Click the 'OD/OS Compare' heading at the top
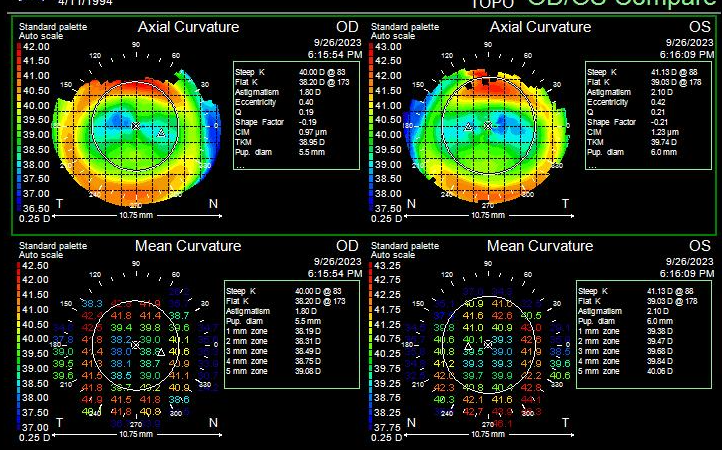The height and width of the screenshot is (450, 722). click(x=623, y=4)
